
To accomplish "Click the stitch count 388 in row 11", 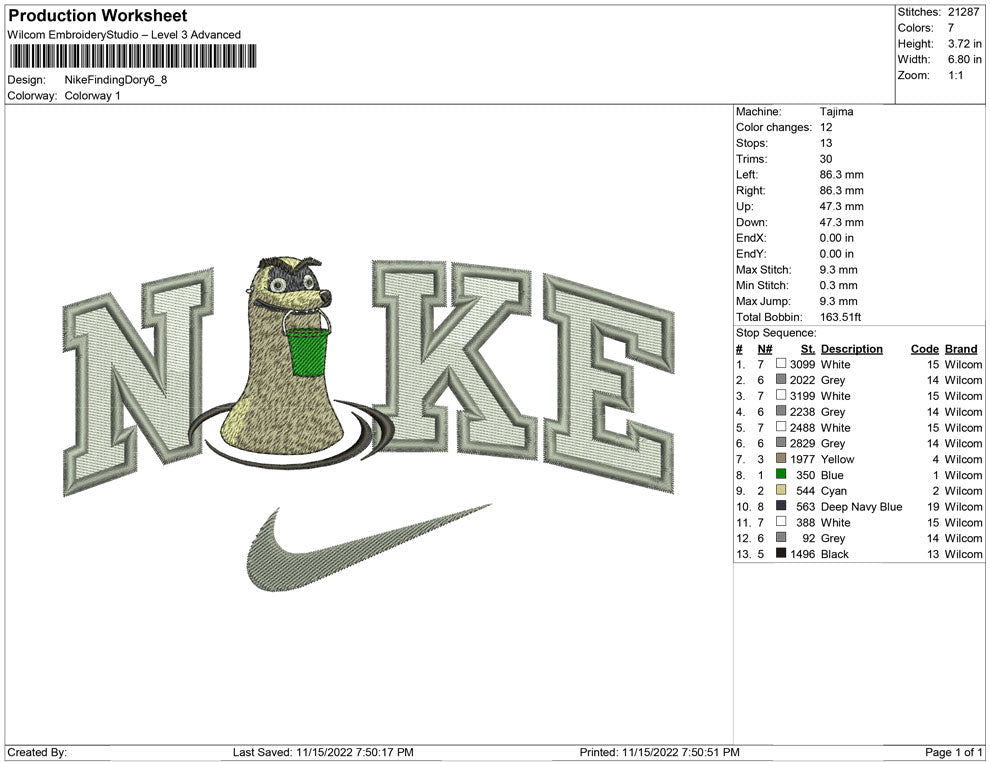I will [x=806, y=522].
